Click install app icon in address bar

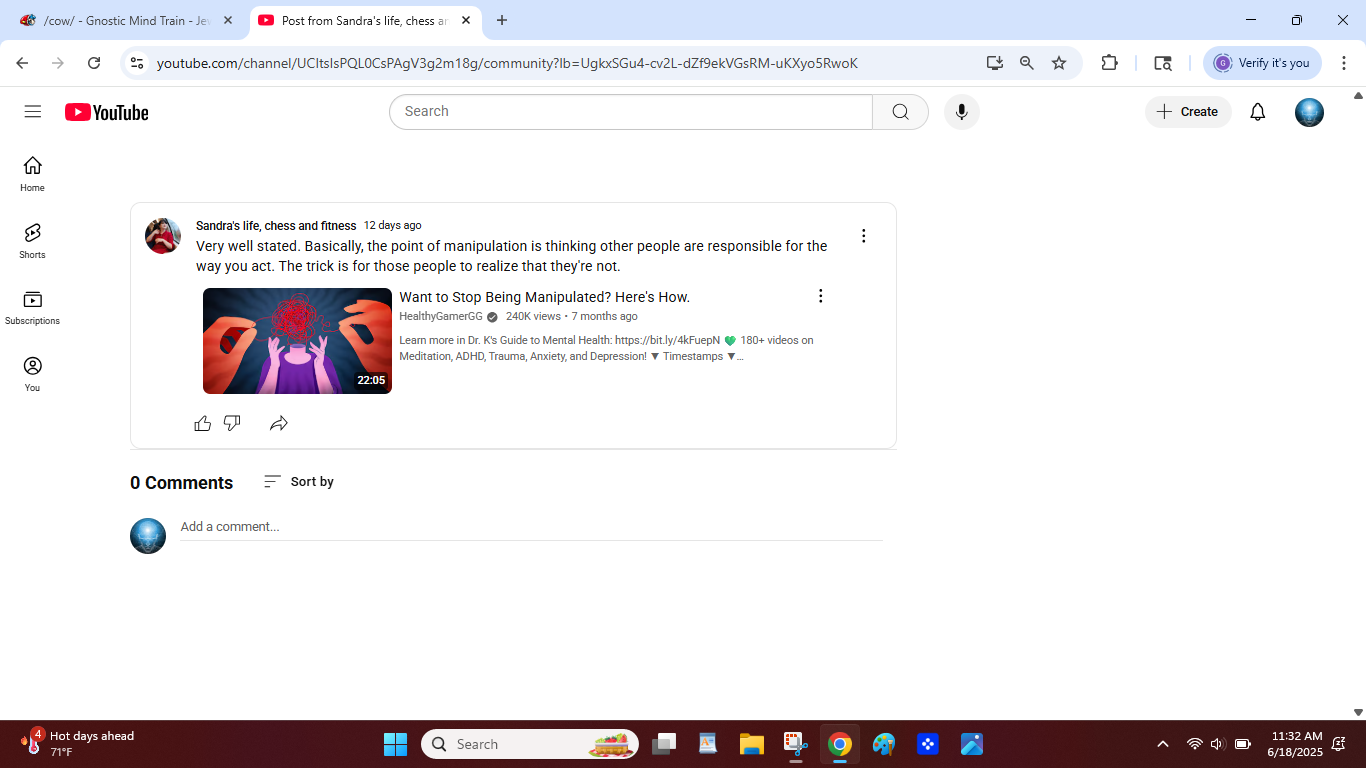[x=994, y=63]
